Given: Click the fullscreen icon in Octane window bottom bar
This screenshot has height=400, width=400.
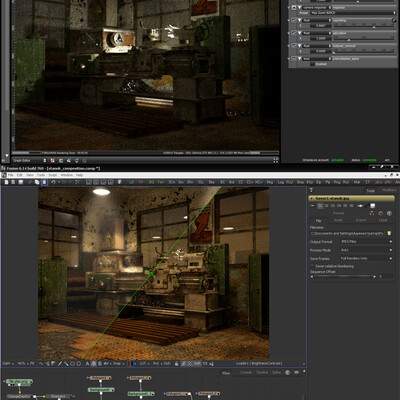Looking at the screenshot, I should click(x=276, y=161).
